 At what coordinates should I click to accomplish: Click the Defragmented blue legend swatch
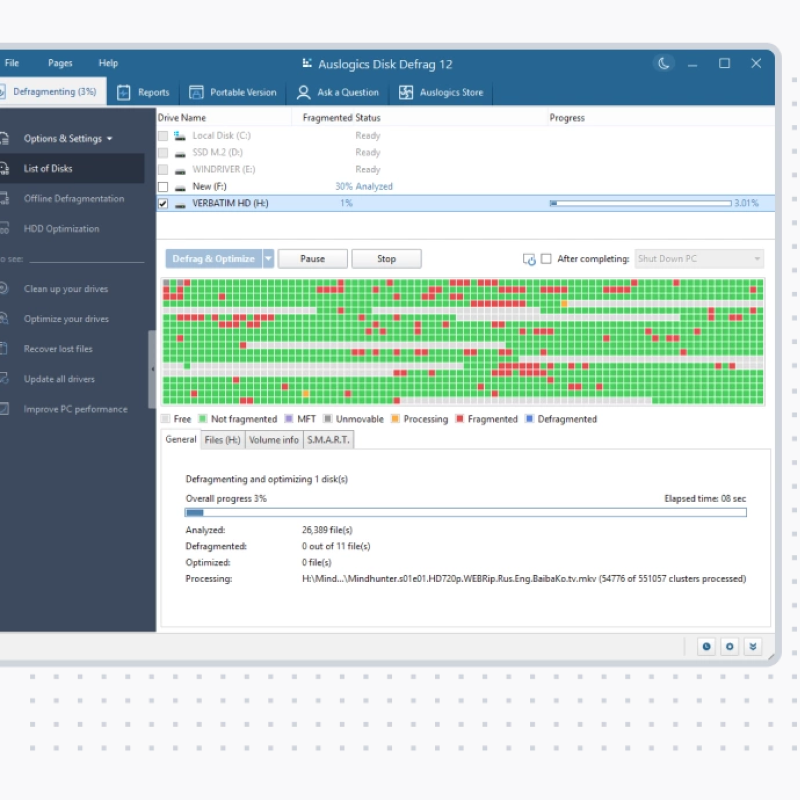pyautogui.click(x=529, y=419)
